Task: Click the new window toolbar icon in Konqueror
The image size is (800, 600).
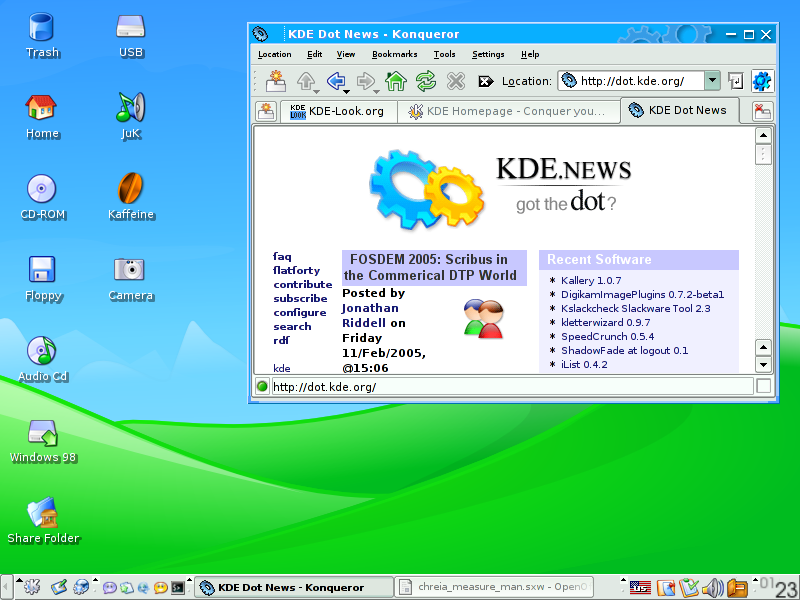Action: [x=276, y=81]
